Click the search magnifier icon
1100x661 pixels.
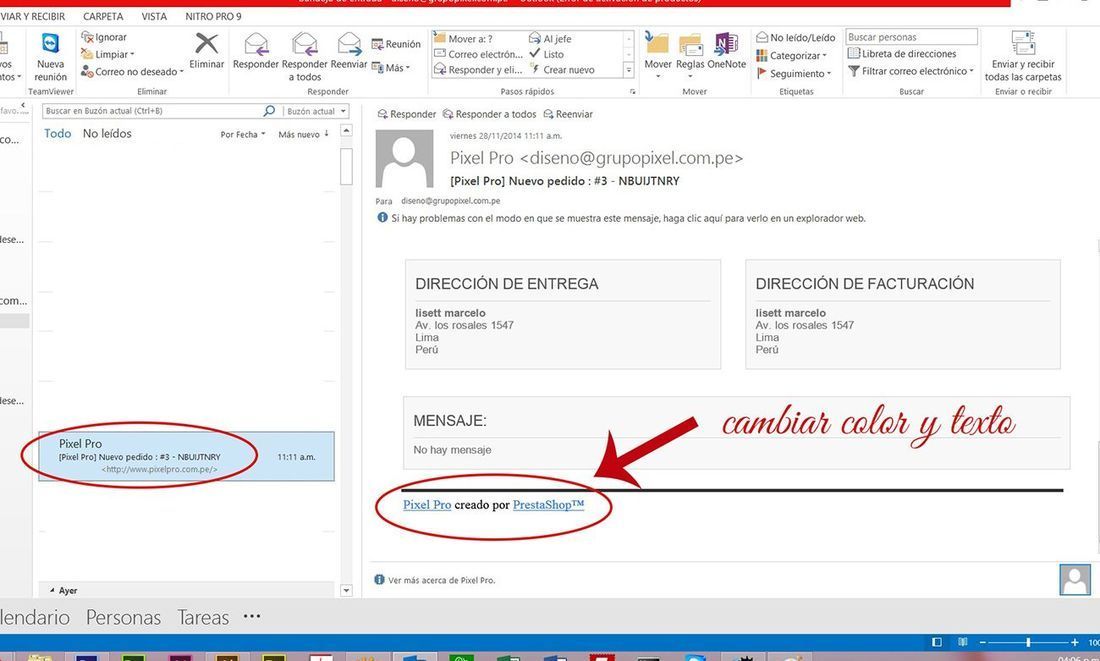[x=269, y=111]
